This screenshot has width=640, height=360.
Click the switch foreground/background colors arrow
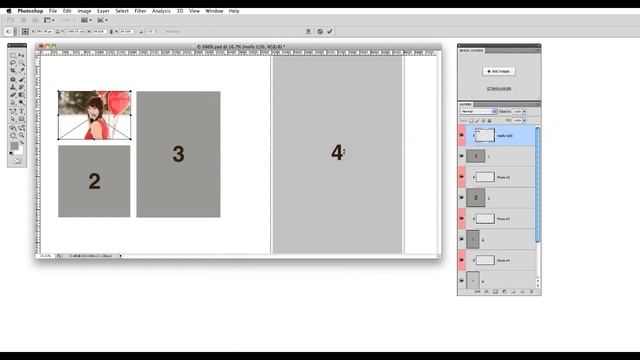pos(22,142)
